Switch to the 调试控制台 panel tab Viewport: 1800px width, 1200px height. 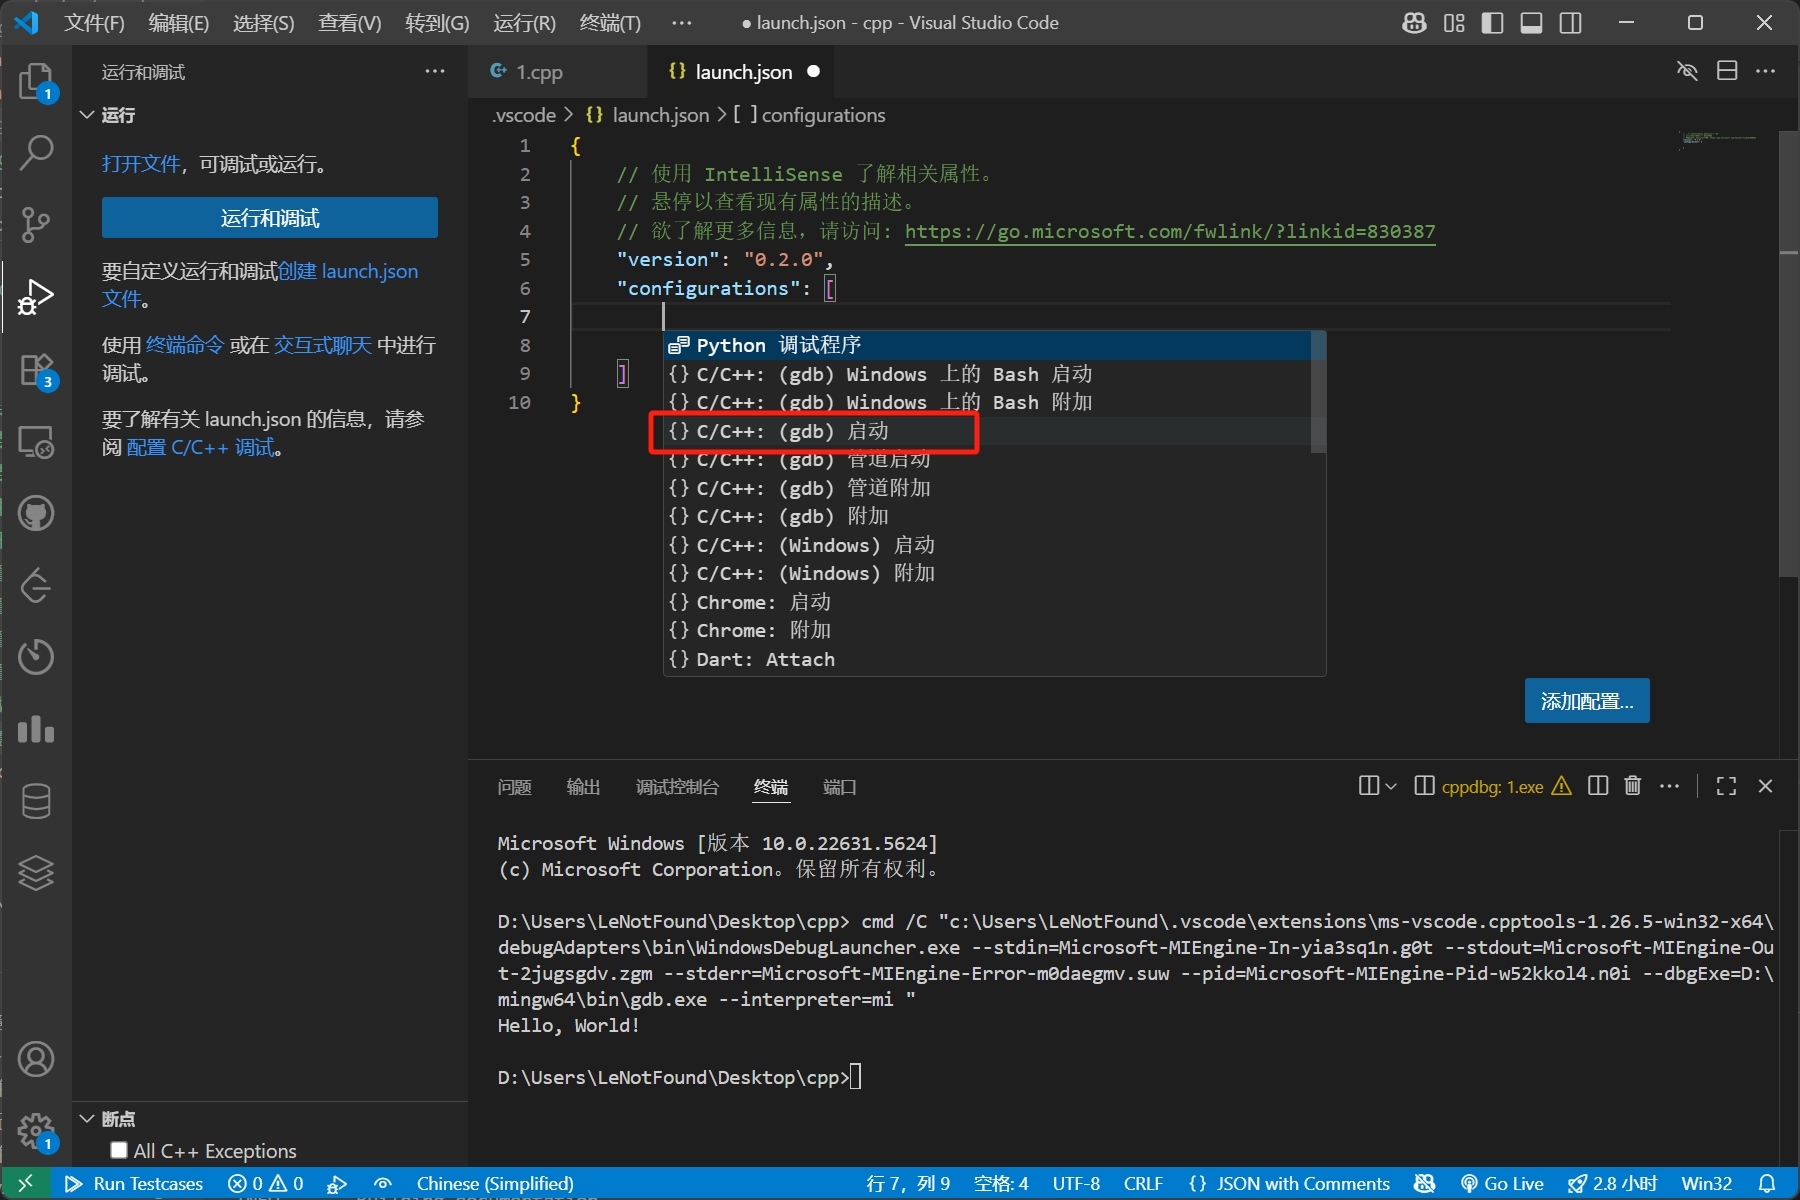tap(677, 787)
